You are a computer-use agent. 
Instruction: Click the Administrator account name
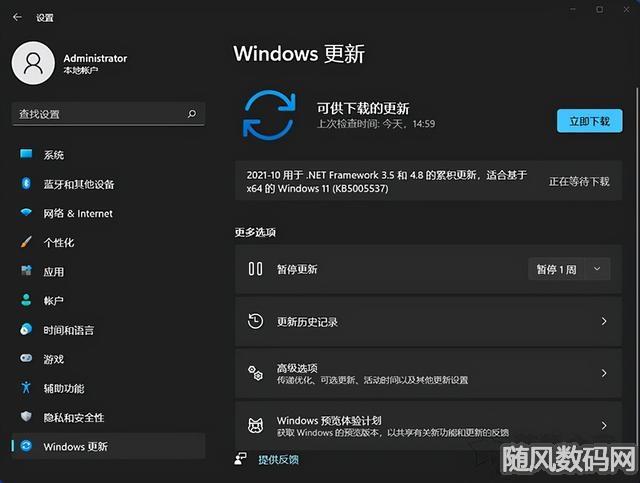[x=95, y=58]
